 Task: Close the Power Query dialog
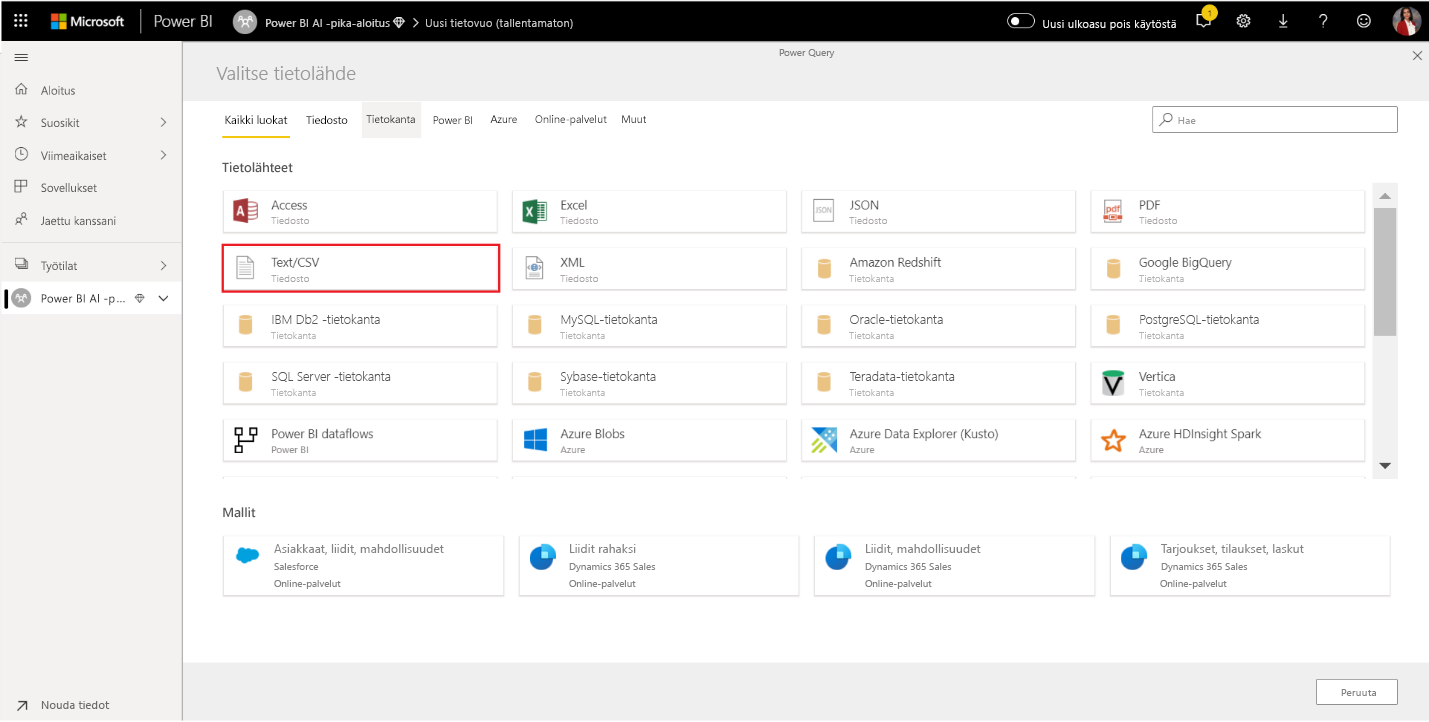click(x=1416, y=56)
